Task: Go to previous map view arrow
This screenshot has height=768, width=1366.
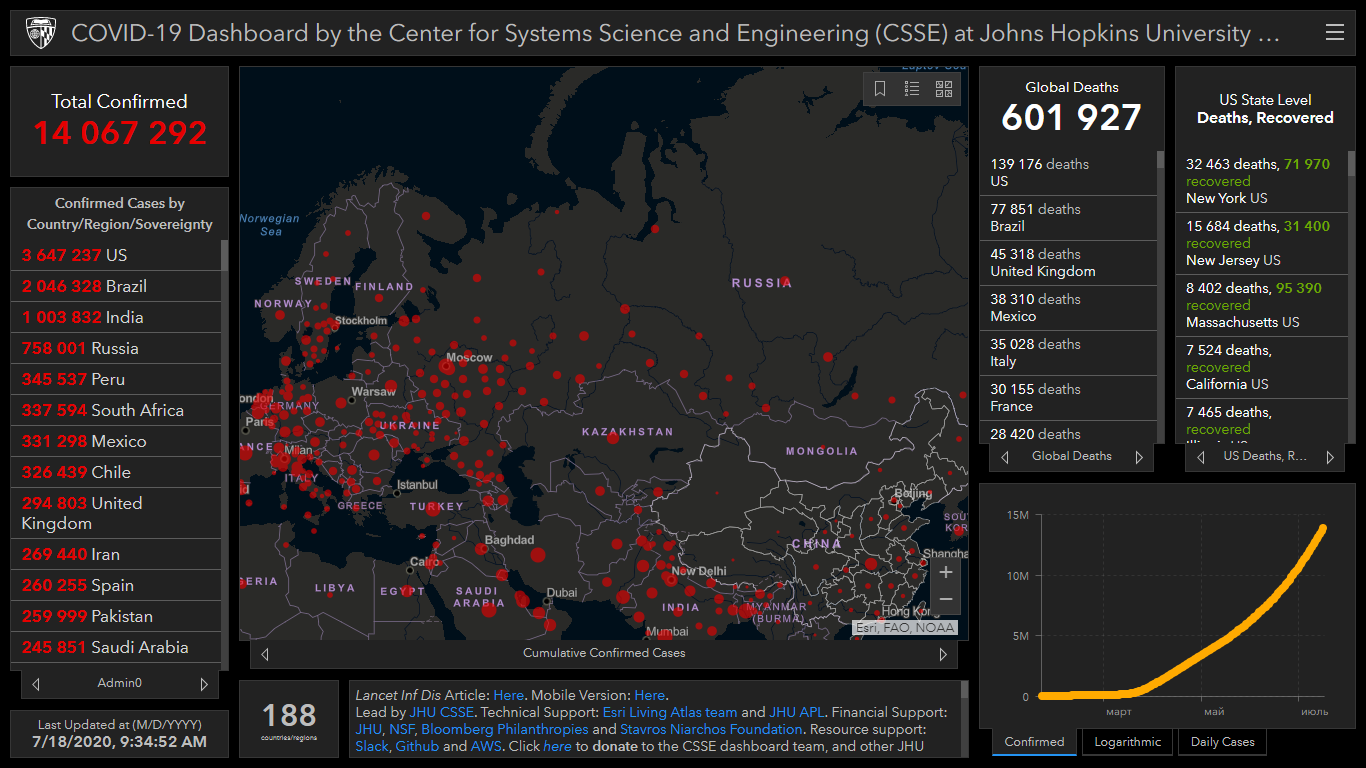Action: point(265,654)
